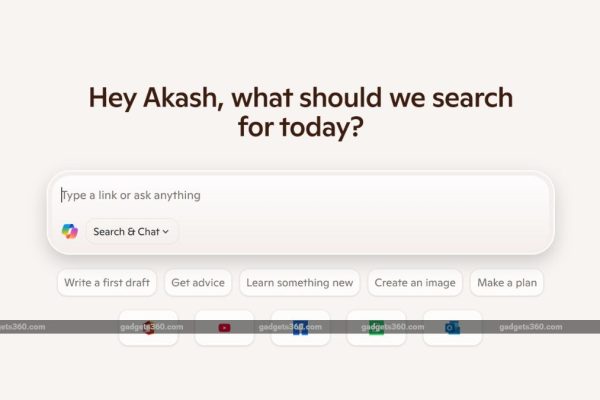Choose the 'Get advice' suggestion chip
This screenshot has width=600, height=400.
(198, 283)
